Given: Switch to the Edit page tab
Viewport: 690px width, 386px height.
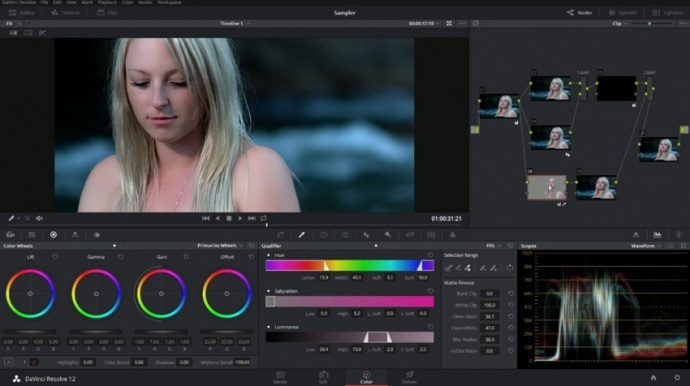Looking at the screenshot, I should (323, 377).
